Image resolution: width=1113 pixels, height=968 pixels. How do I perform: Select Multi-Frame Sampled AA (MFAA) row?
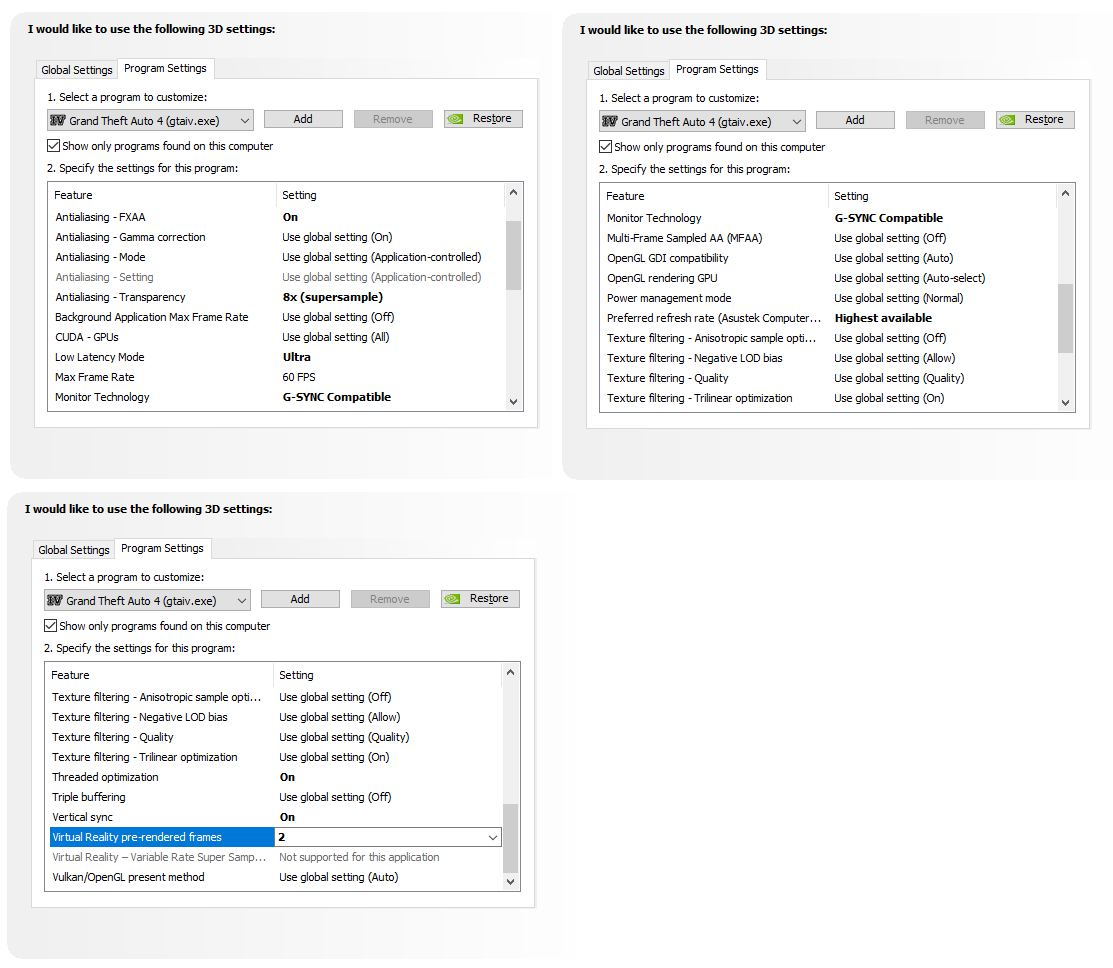[829, 238]
